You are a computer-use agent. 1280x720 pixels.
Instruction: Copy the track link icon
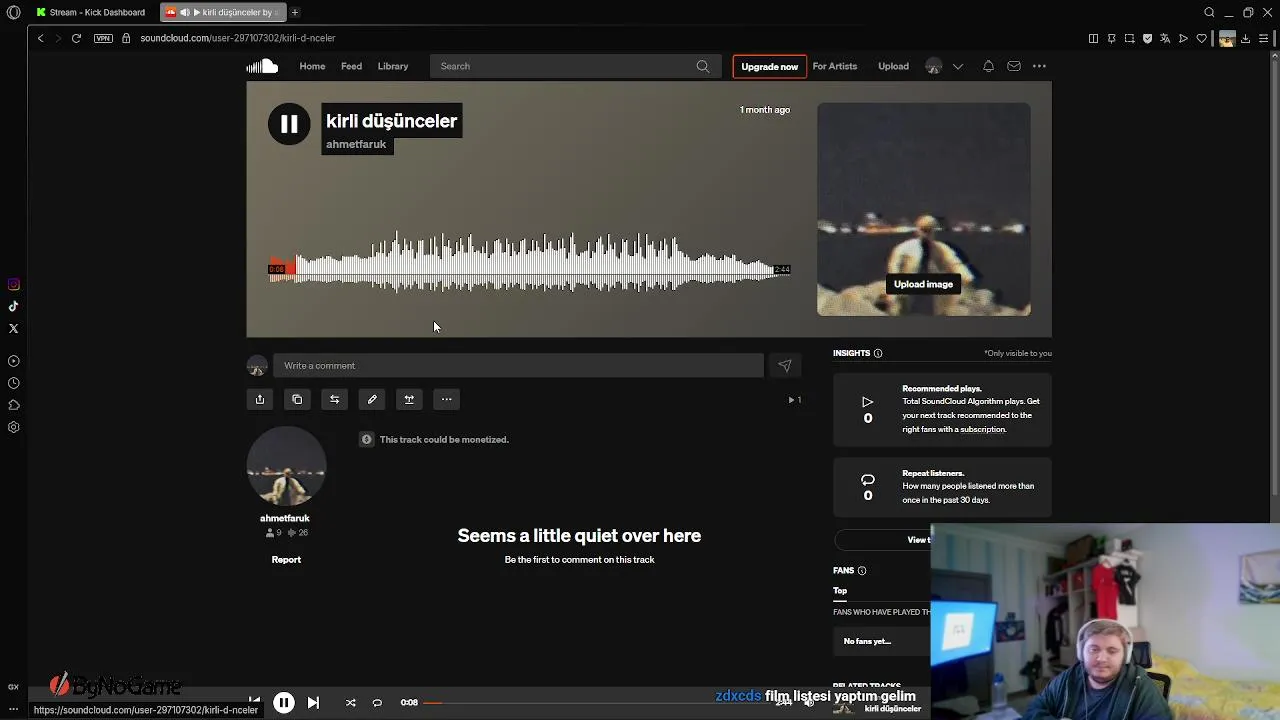(297, 399)
